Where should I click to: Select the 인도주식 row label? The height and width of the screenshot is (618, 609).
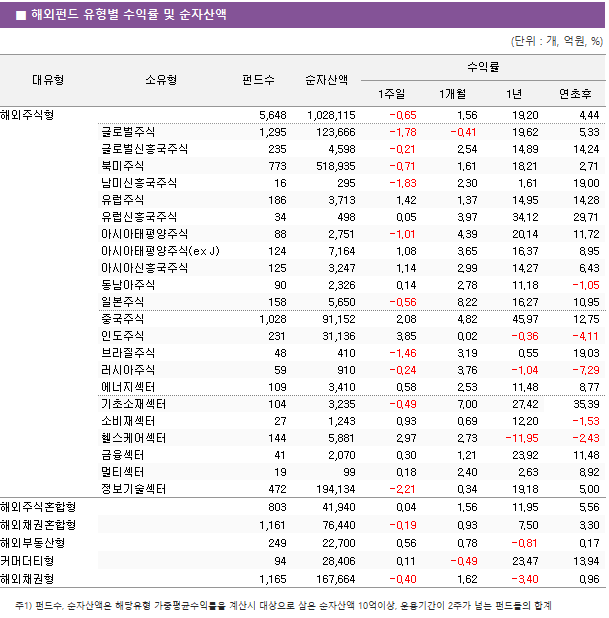(x=123, y=336)
